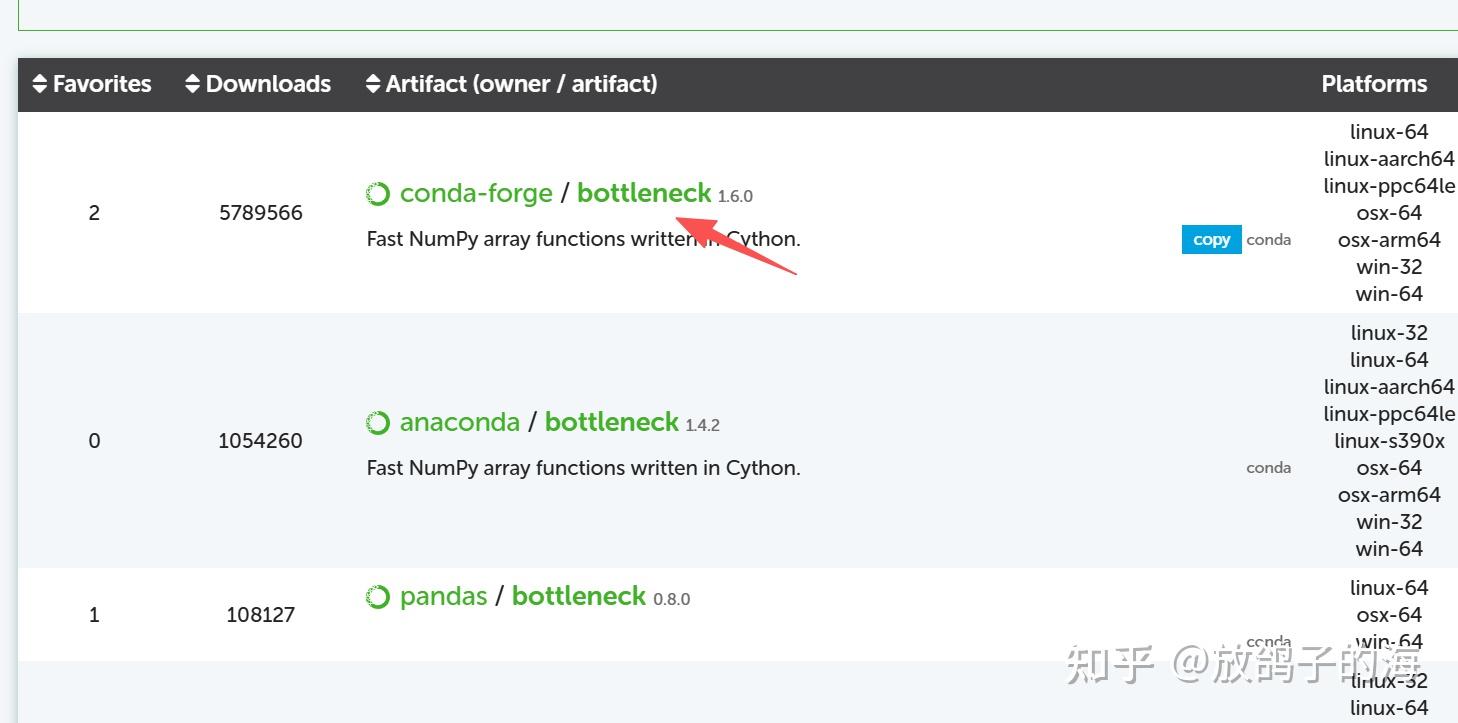Click the Anaconda logo beside pandas owner
The width and height of the screenshot is (1458, 723).
pos(378,597)
